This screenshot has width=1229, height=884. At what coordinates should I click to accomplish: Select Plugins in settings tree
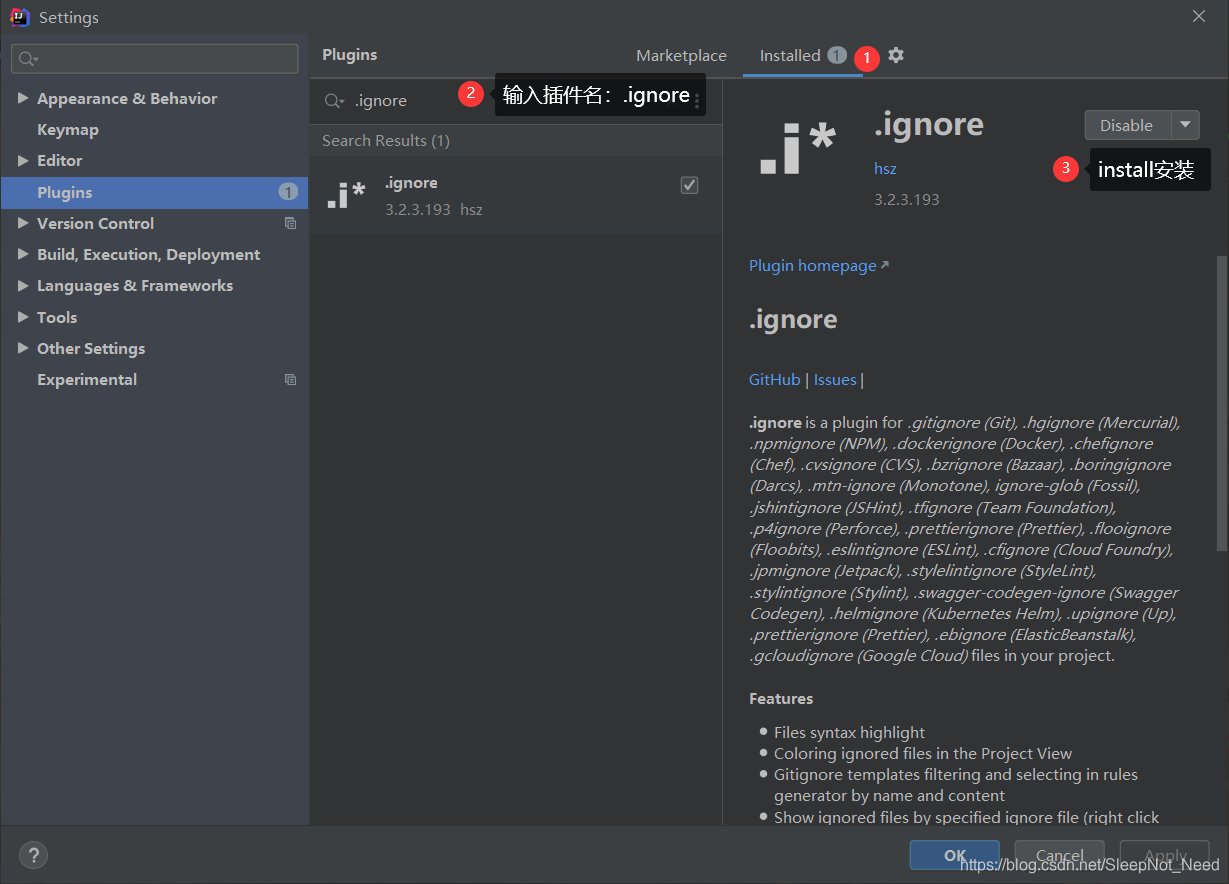click(155, 192)
